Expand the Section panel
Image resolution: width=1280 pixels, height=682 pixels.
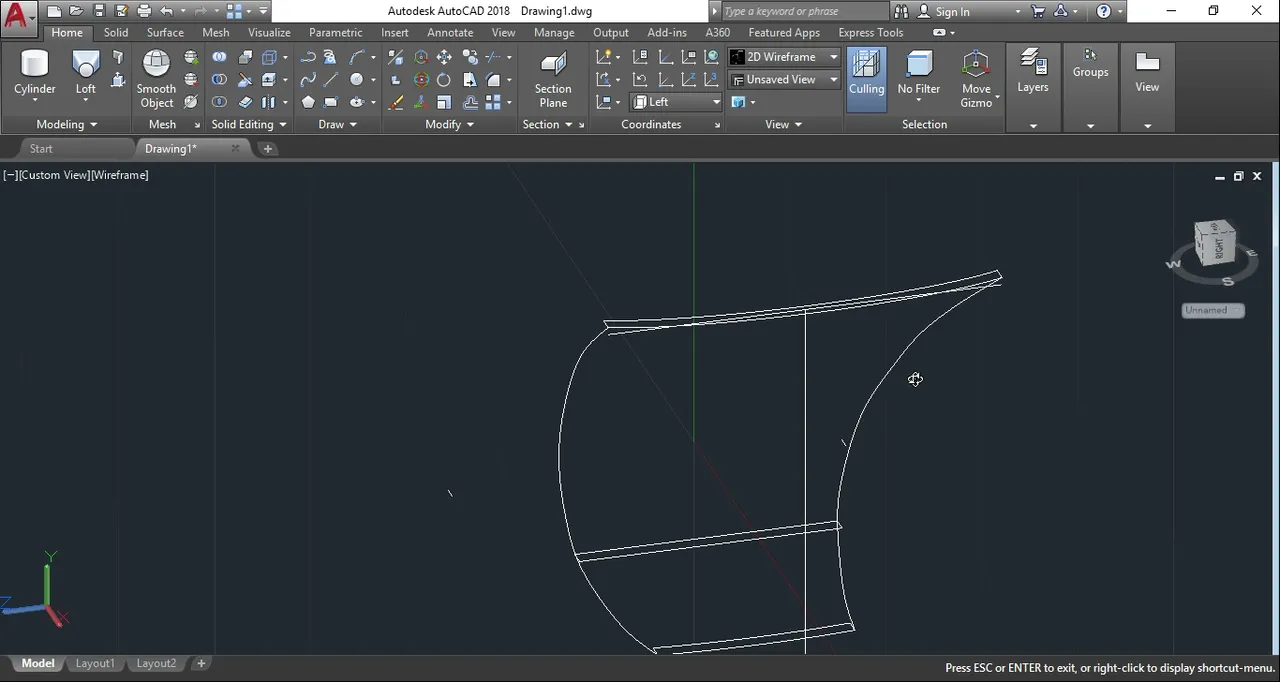pos(547,125)
